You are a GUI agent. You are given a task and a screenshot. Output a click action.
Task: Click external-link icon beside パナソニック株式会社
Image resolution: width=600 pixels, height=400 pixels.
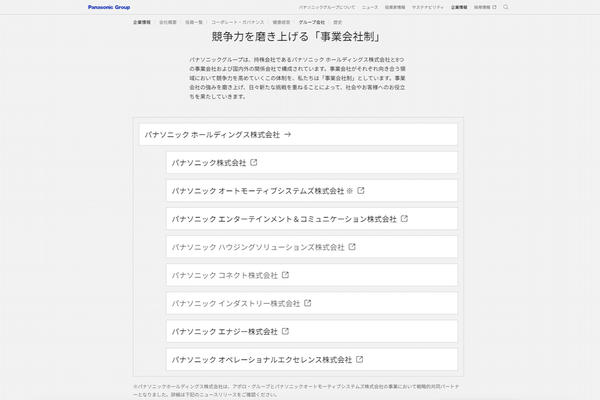(x=254, y=162)
